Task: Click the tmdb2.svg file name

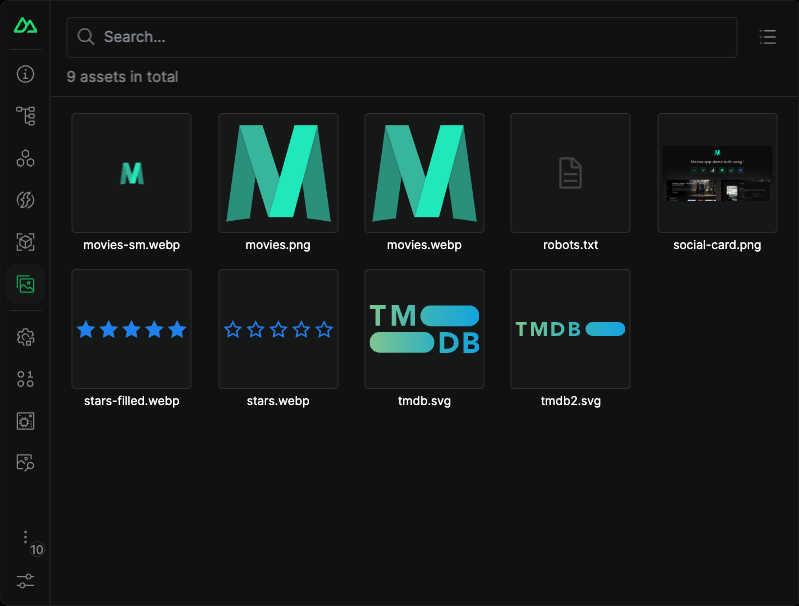Action: click(571, 401)
